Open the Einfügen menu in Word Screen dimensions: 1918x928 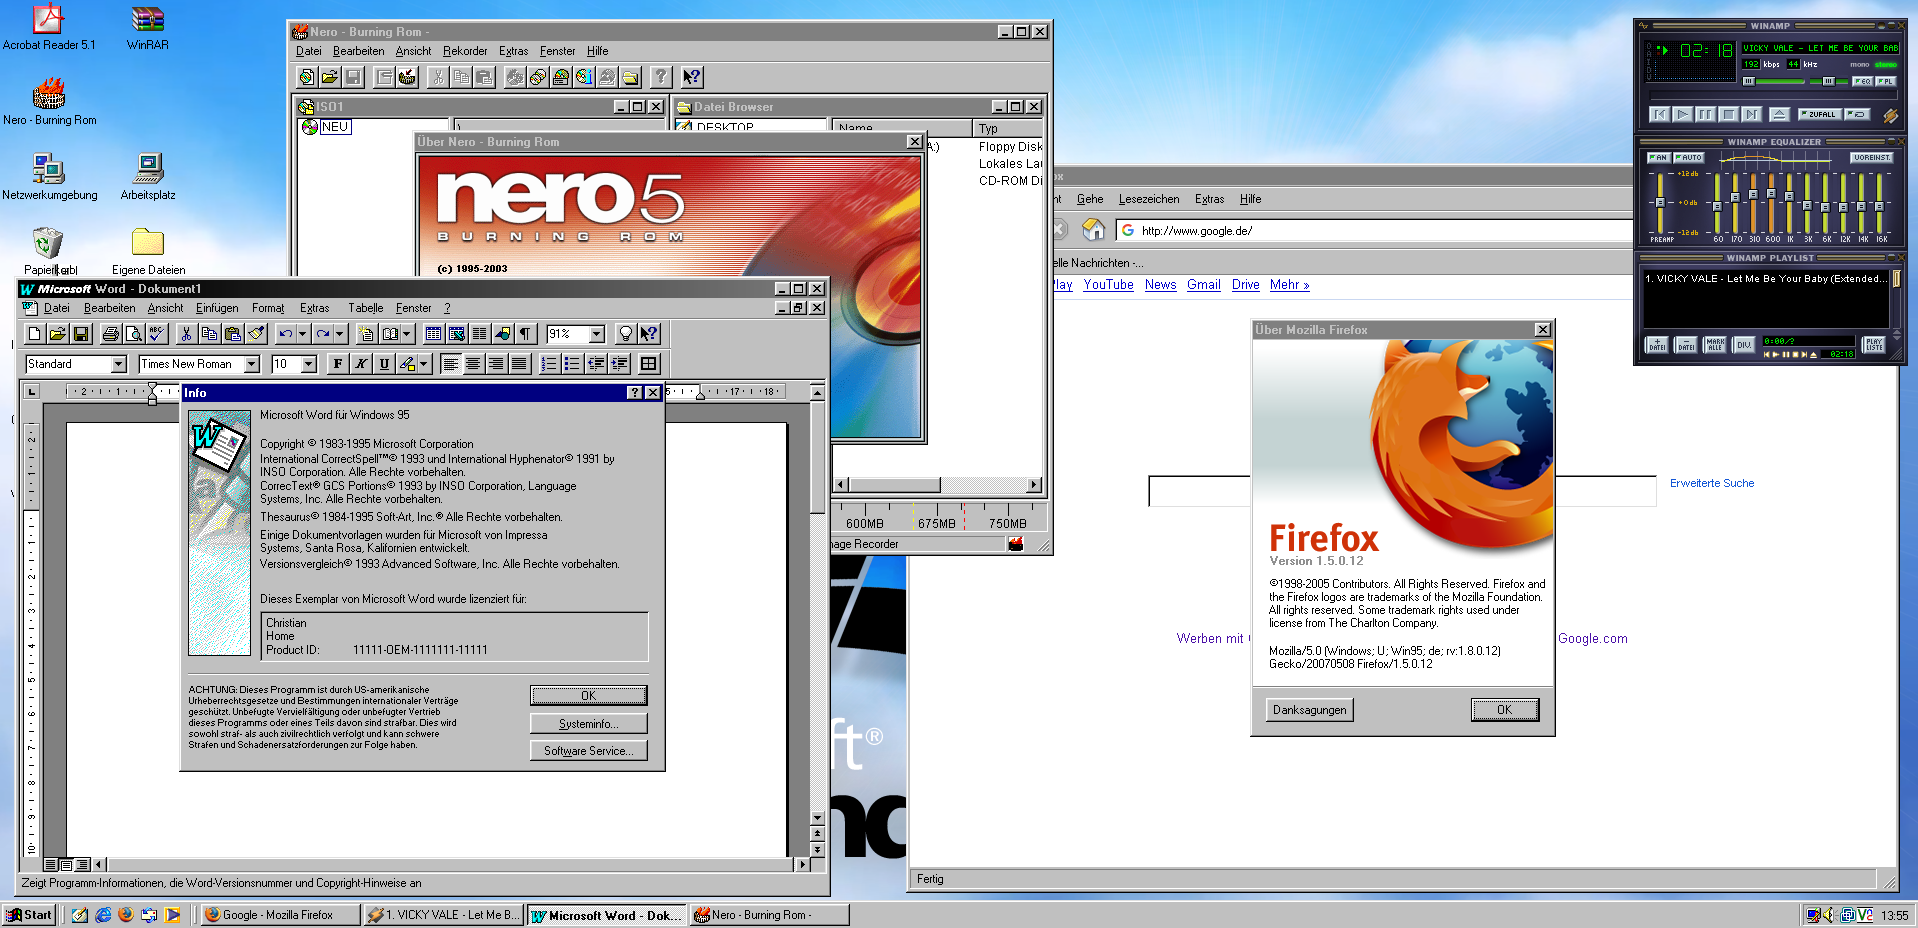(217, 308)
